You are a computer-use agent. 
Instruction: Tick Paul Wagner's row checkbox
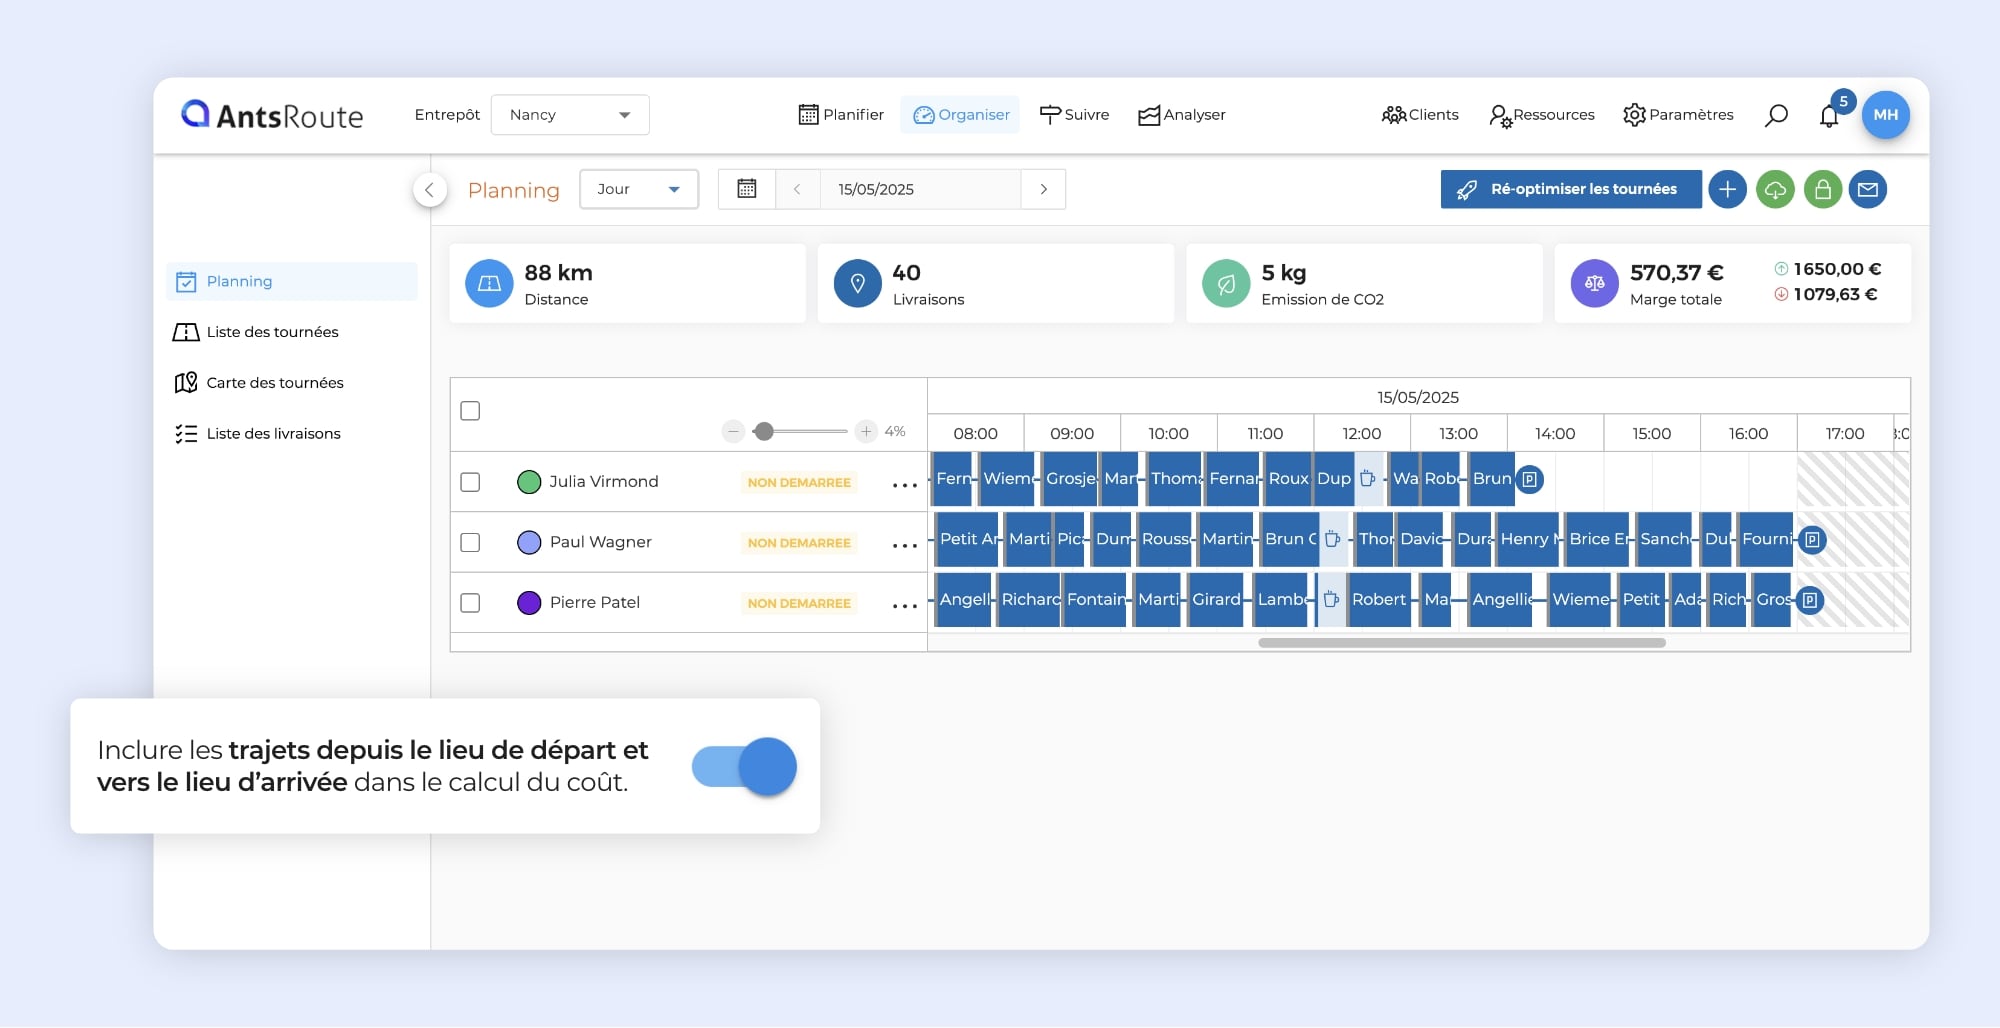470,542
